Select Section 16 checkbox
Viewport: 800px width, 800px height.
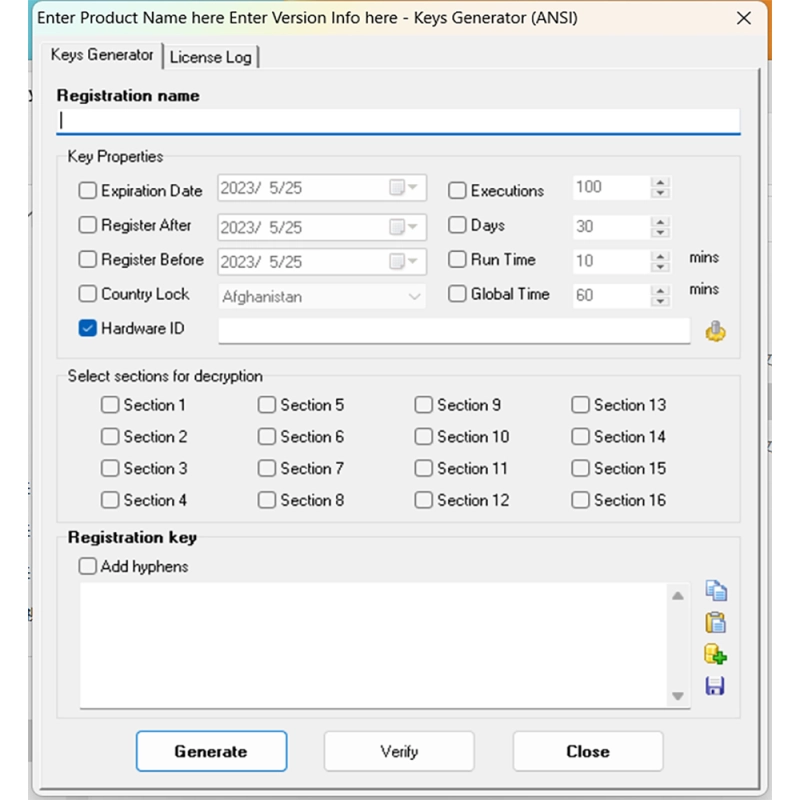coord(580,500)
